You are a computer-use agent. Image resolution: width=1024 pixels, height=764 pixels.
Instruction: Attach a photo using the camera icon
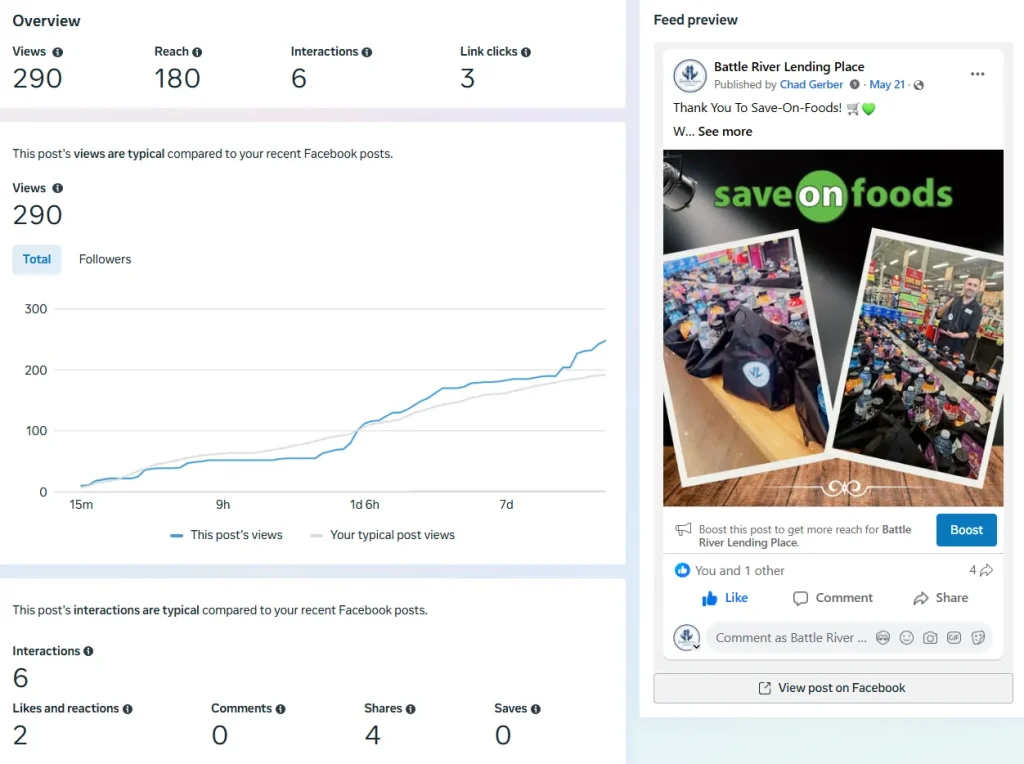931,638
